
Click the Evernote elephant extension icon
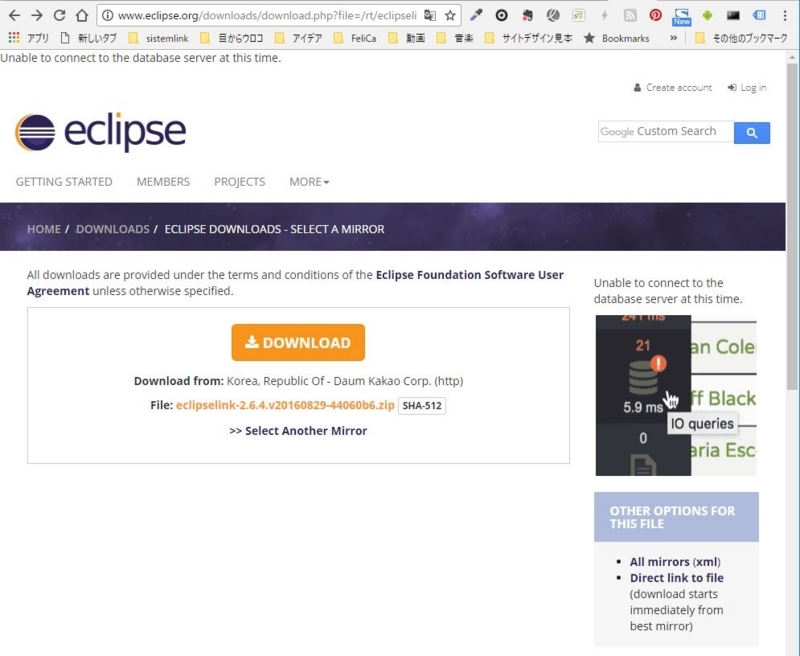[x=527, y=16]
